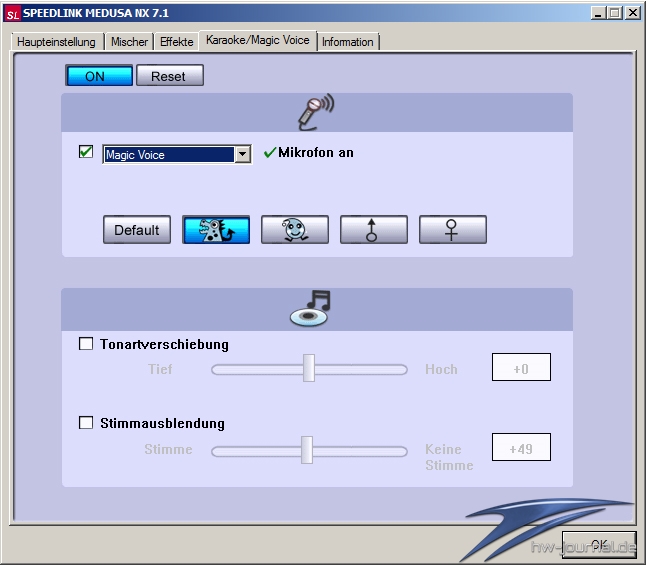Click the Default voice button
The width and height of the screenshot is (647, 566).
[137, 230]
